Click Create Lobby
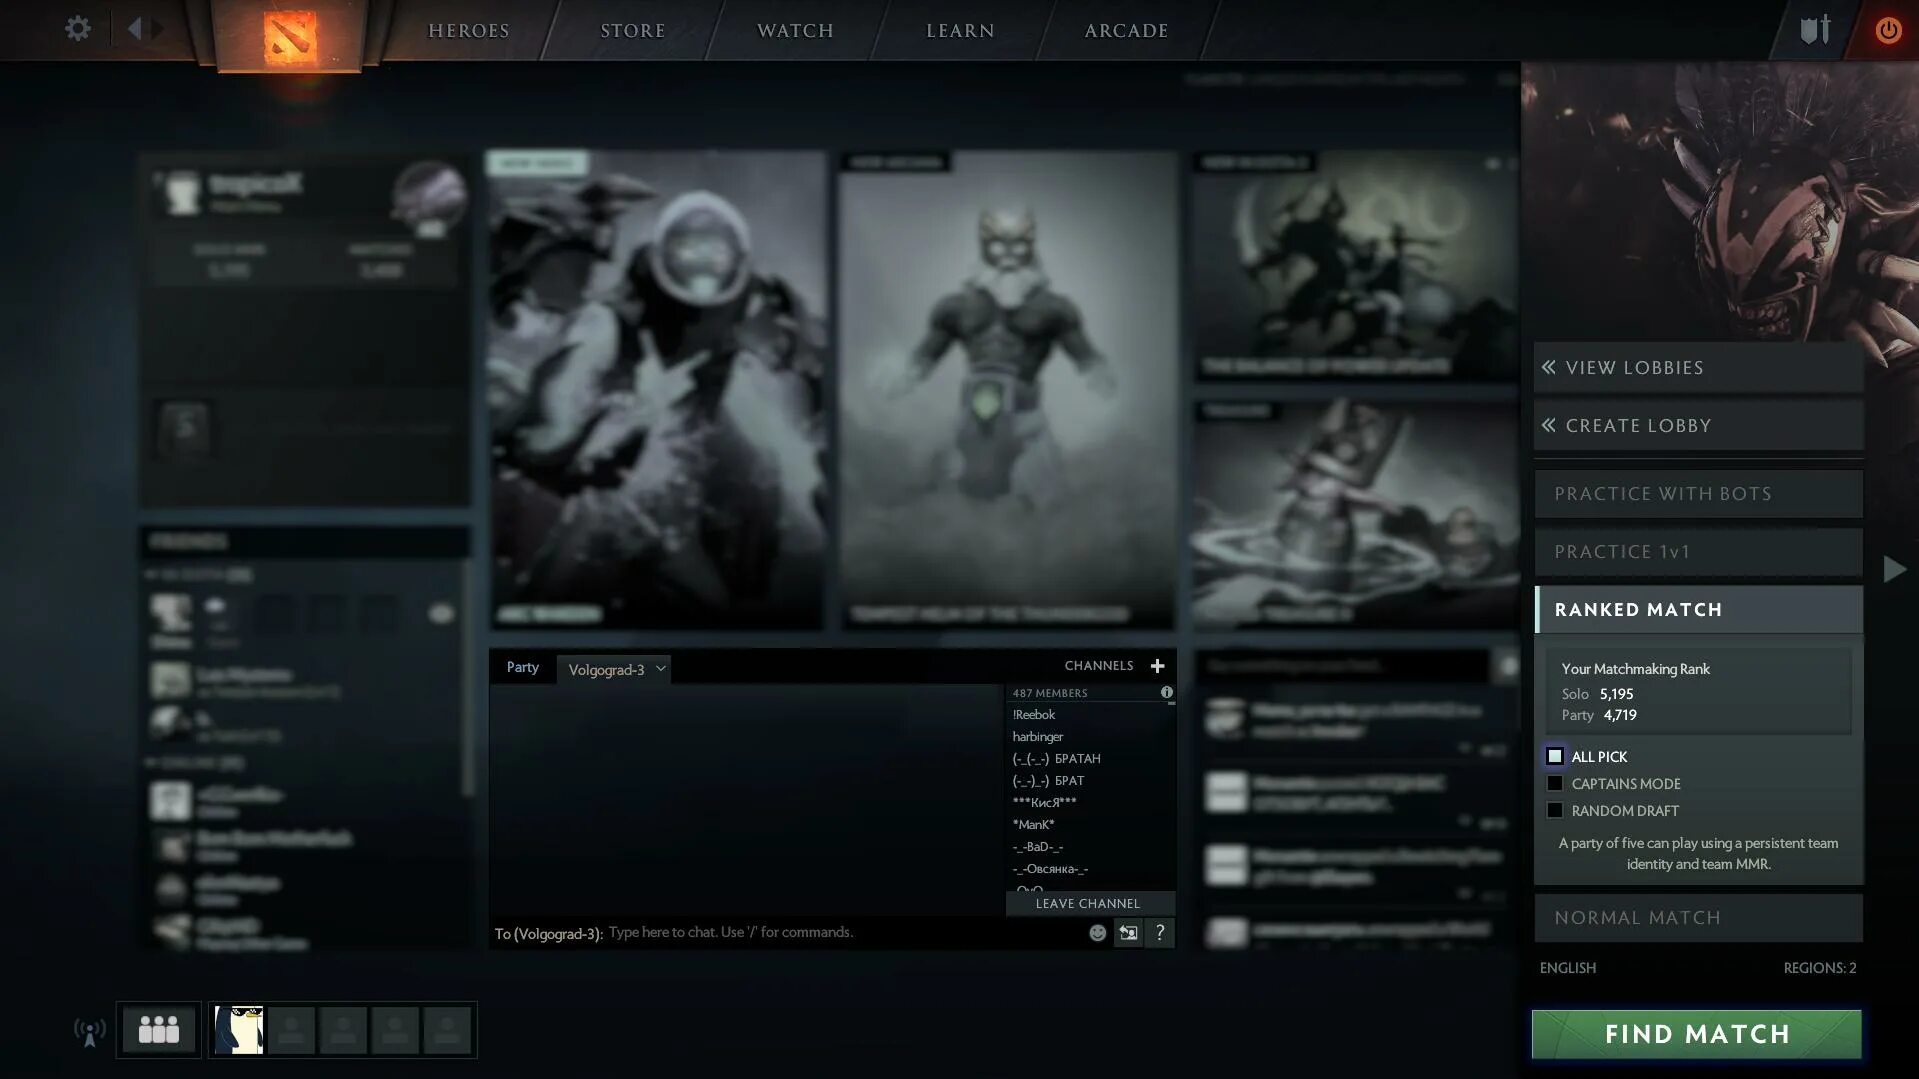This screenshot has height=1079, width=1919. 1699,426
